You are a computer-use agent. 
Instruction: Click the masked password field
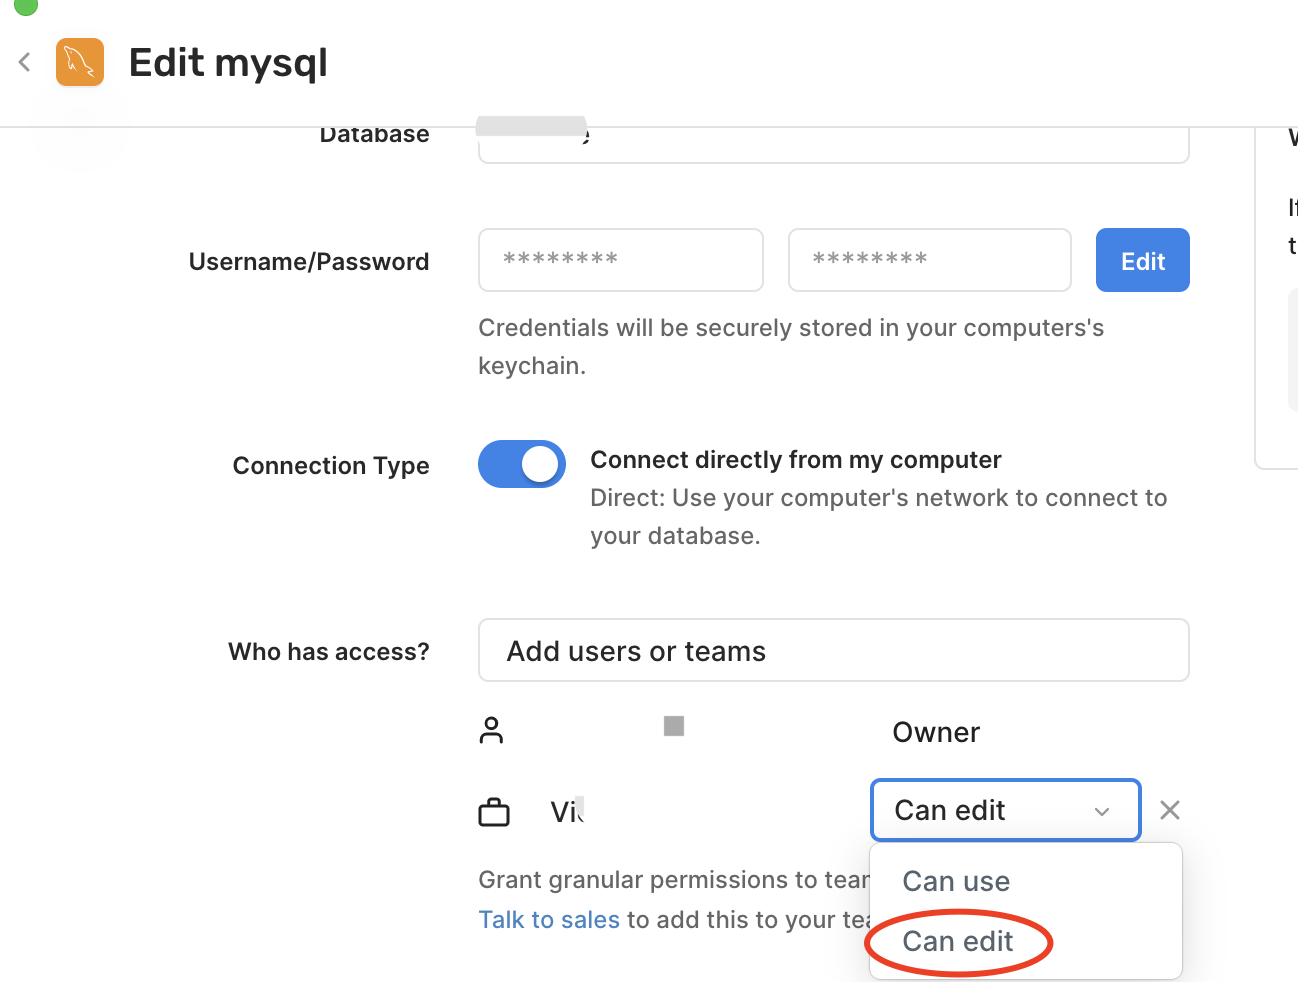[x=930, y=260]
